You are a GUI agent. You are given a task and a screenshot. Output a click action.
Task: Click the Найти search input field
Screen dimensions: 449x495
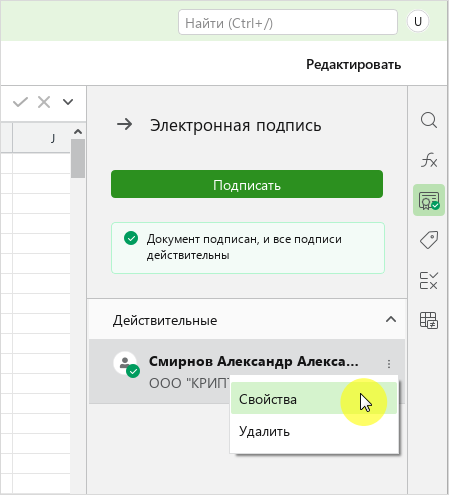click(x=288, y=22)
